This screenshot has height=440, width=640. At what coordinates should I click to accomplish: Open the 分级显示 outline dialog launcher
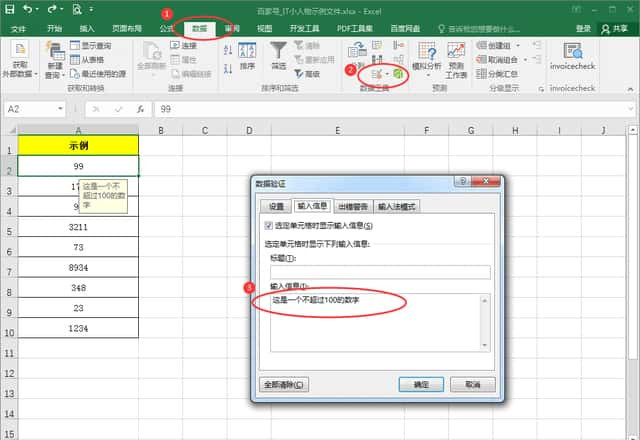(541, 89)
